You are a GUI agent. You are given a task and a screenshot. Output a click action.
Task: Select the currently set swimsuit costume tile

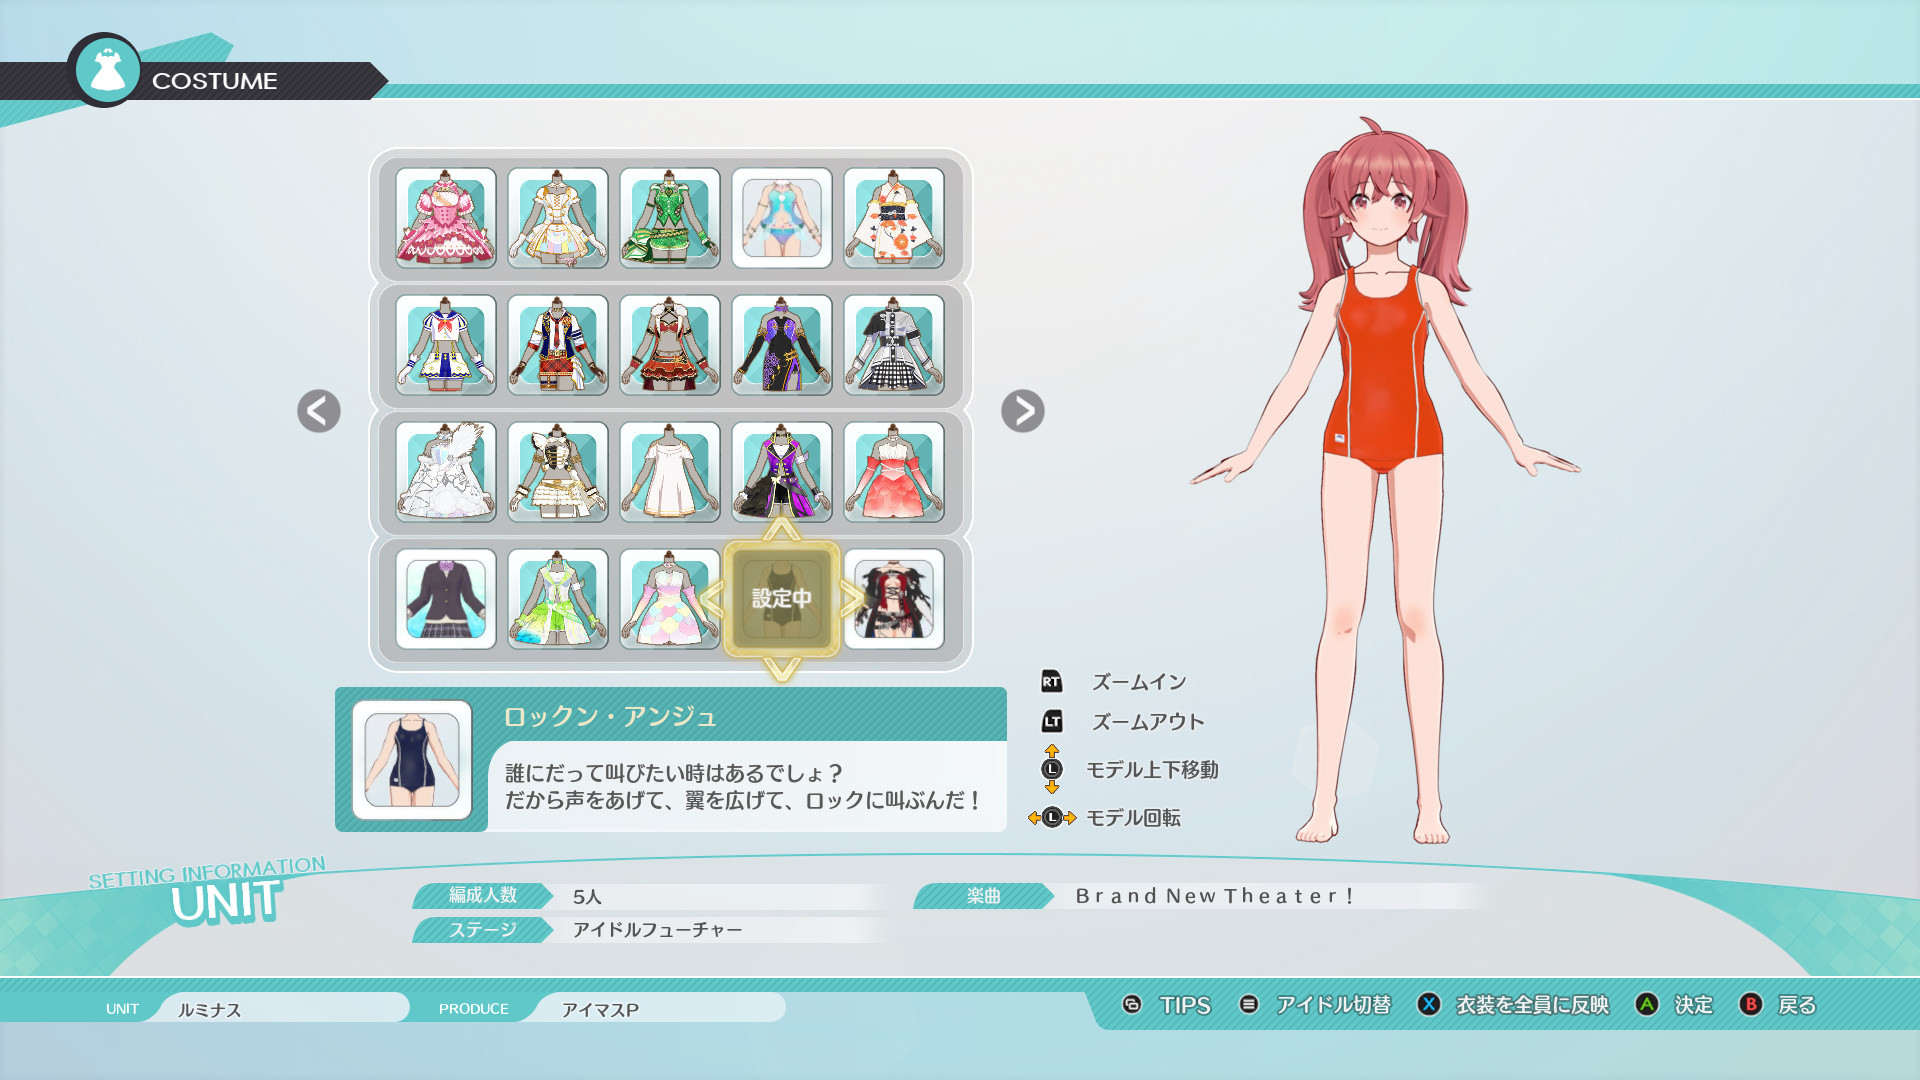click(782, 599)
